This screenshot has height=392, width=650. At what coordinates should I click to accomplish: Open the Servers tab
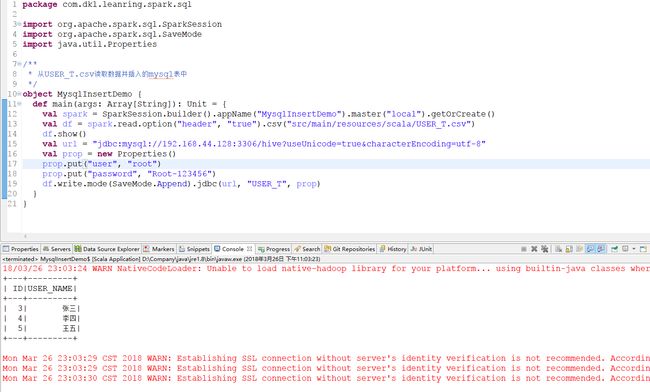tap(57, 249)
